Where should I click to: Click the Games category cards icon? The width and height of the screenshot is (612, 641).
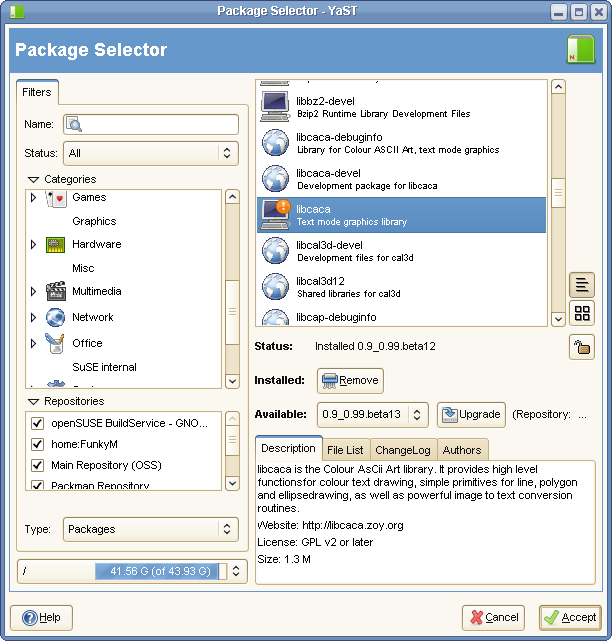point(56,199)
